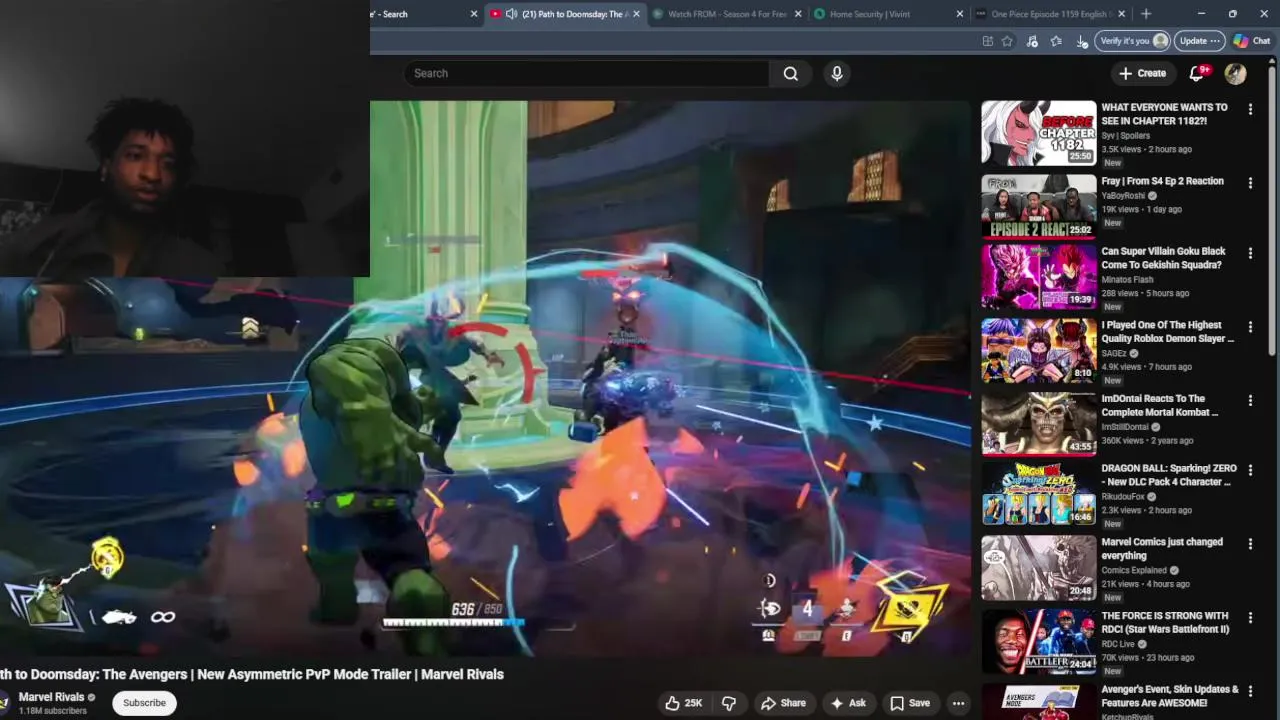Open the YouTube account avatar menu

[1235, 73]
